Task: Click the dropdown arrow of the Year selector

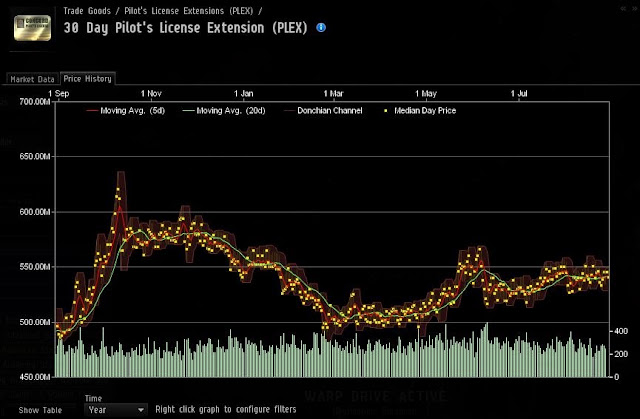Action: pos(141,410)
